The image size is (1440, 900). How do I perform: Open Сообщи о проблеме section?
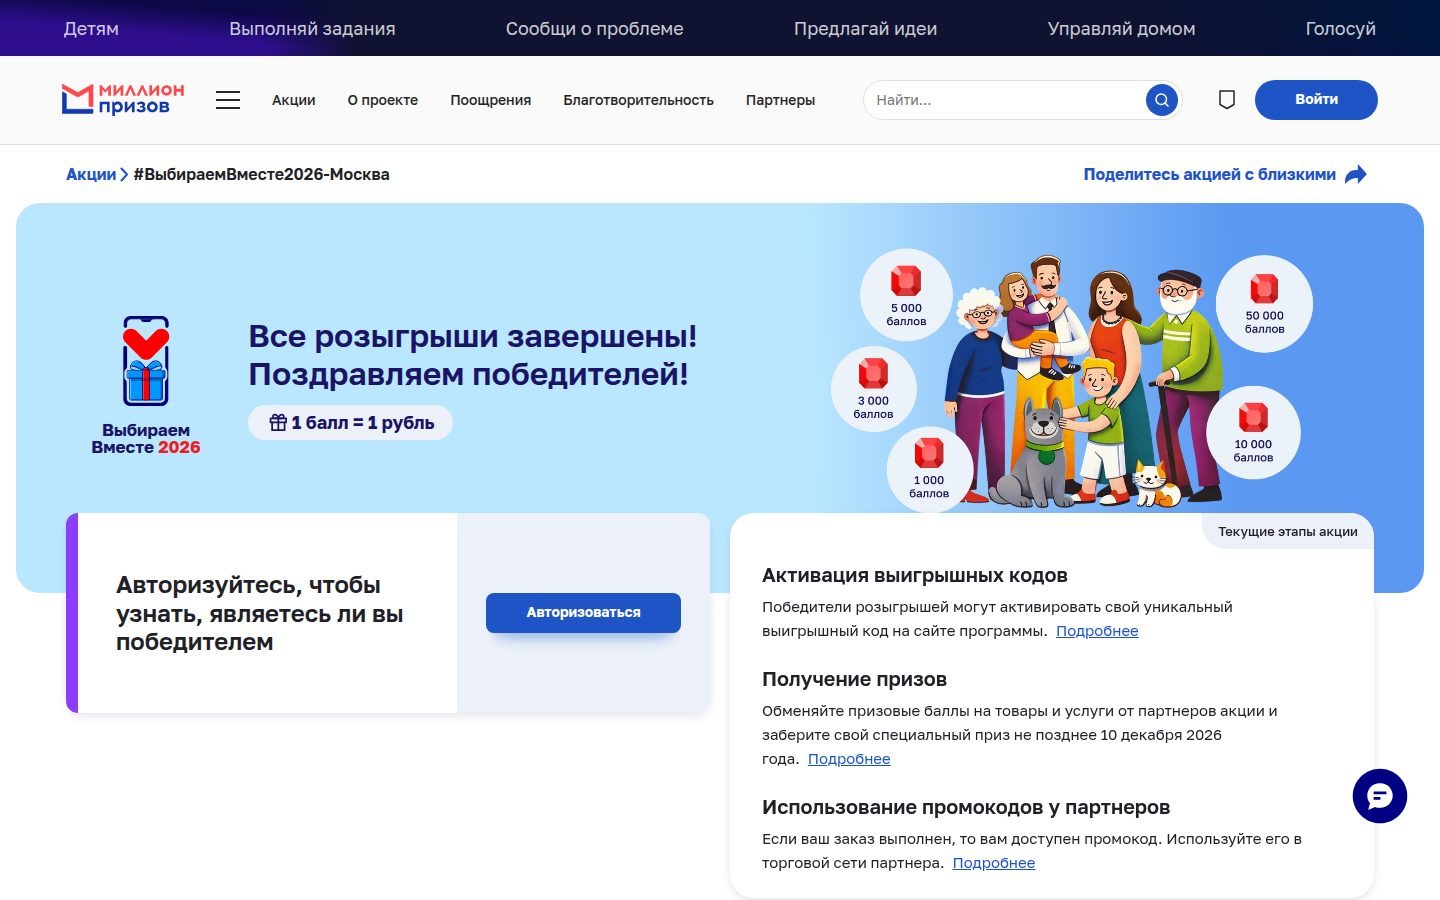click(595, 29)
